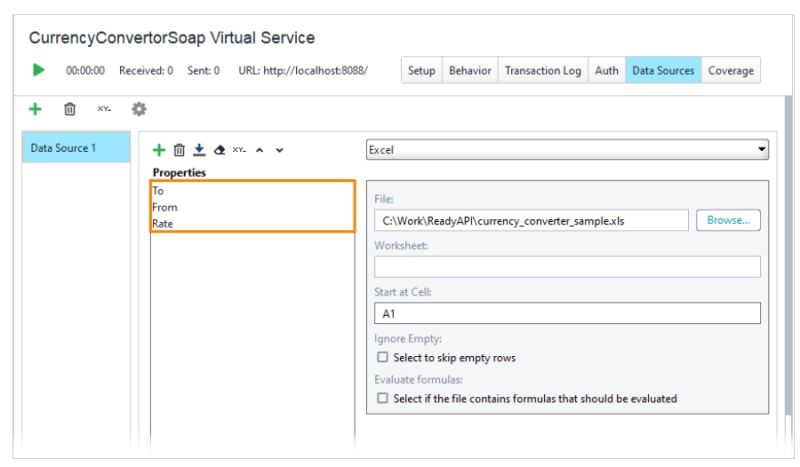This screenshot has width=800, height=467.
Task: Click the empty Worksheet input field
Action: pyautogui.click(x=567, y=267)
